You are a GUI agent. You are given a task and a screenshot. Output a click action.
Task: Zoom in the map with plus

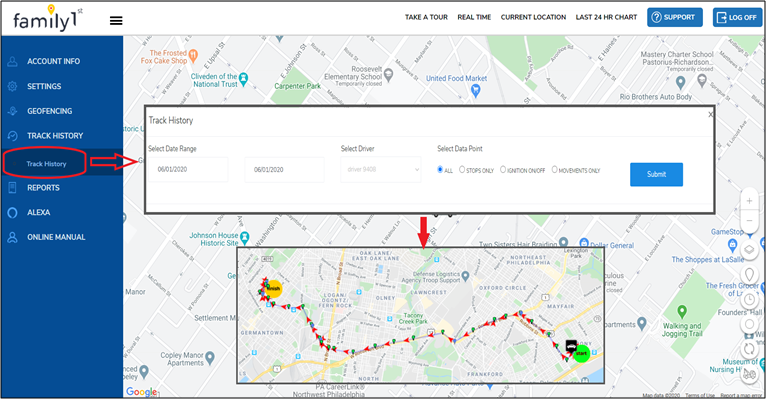[x=749, y=201]
